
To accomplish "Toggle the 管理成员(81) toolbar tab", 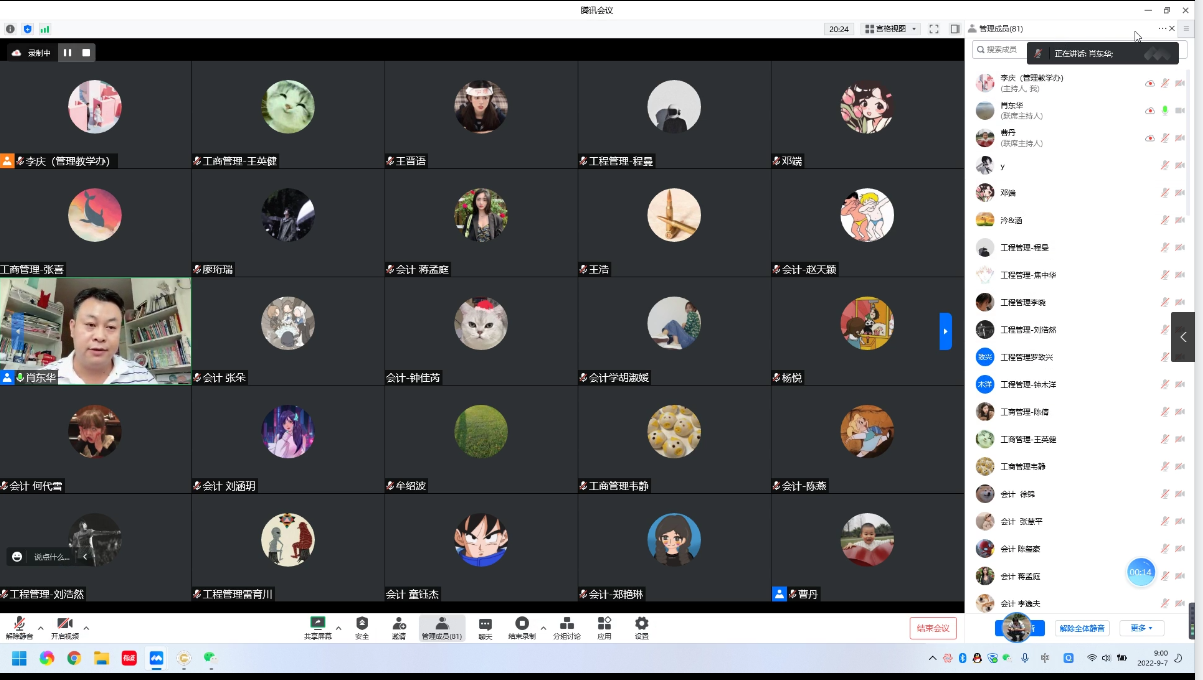I will pos(441,627).
